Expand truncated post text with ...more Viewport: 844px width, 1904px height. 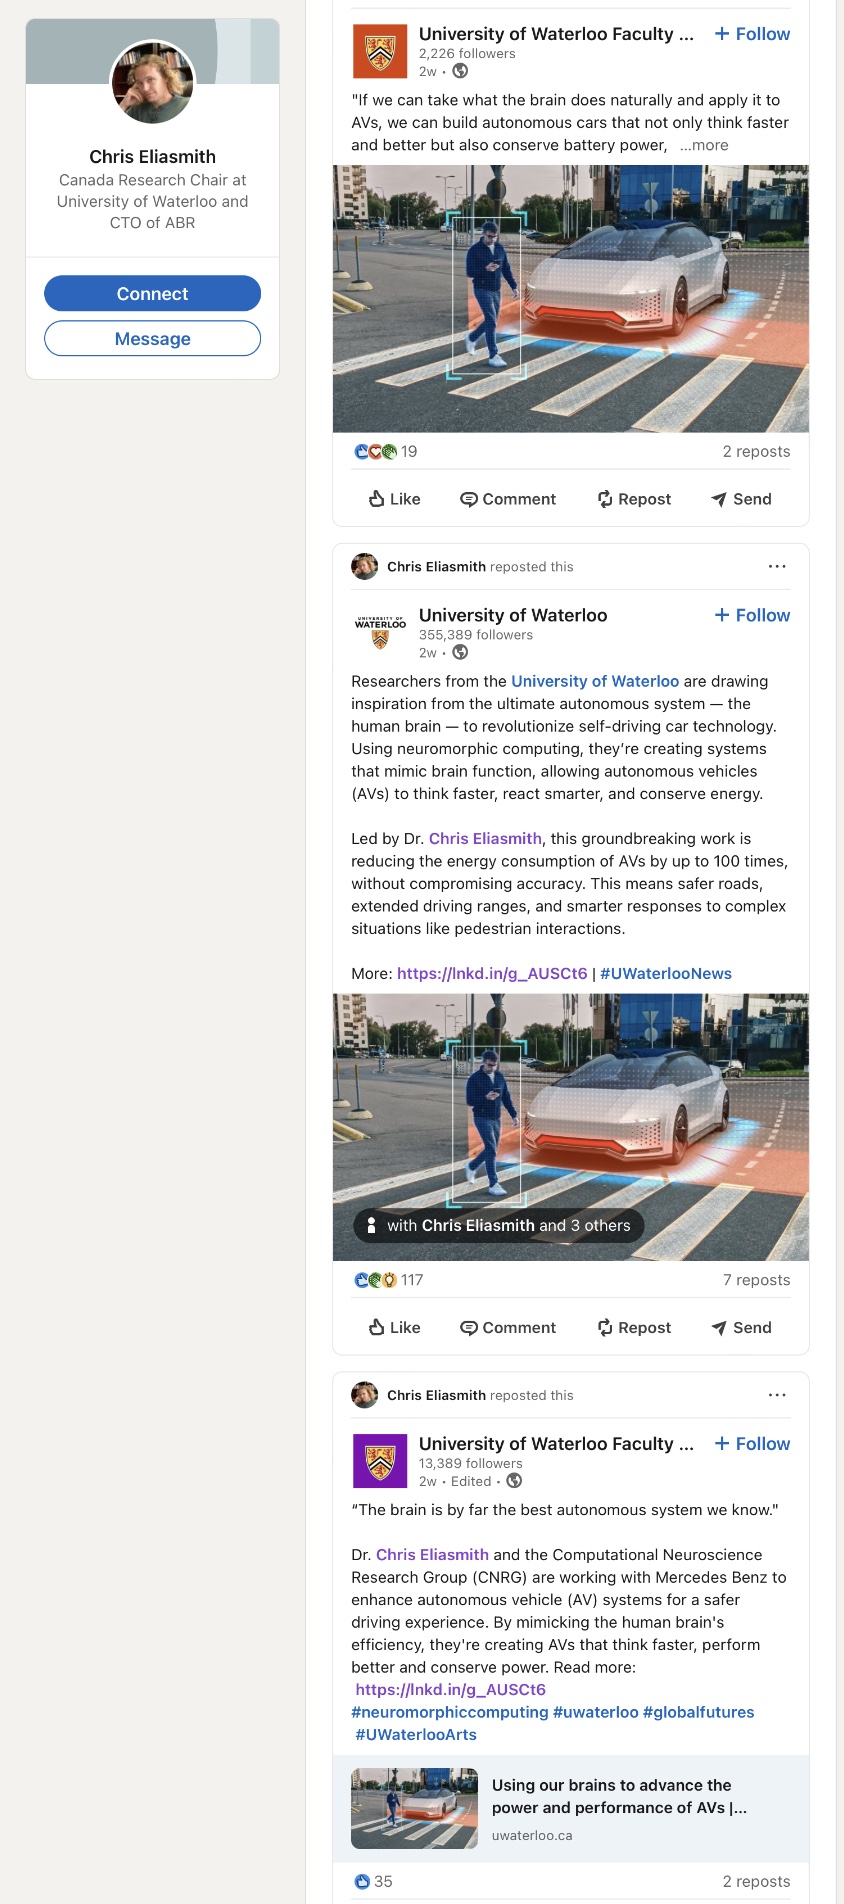[x=704, y=145]
